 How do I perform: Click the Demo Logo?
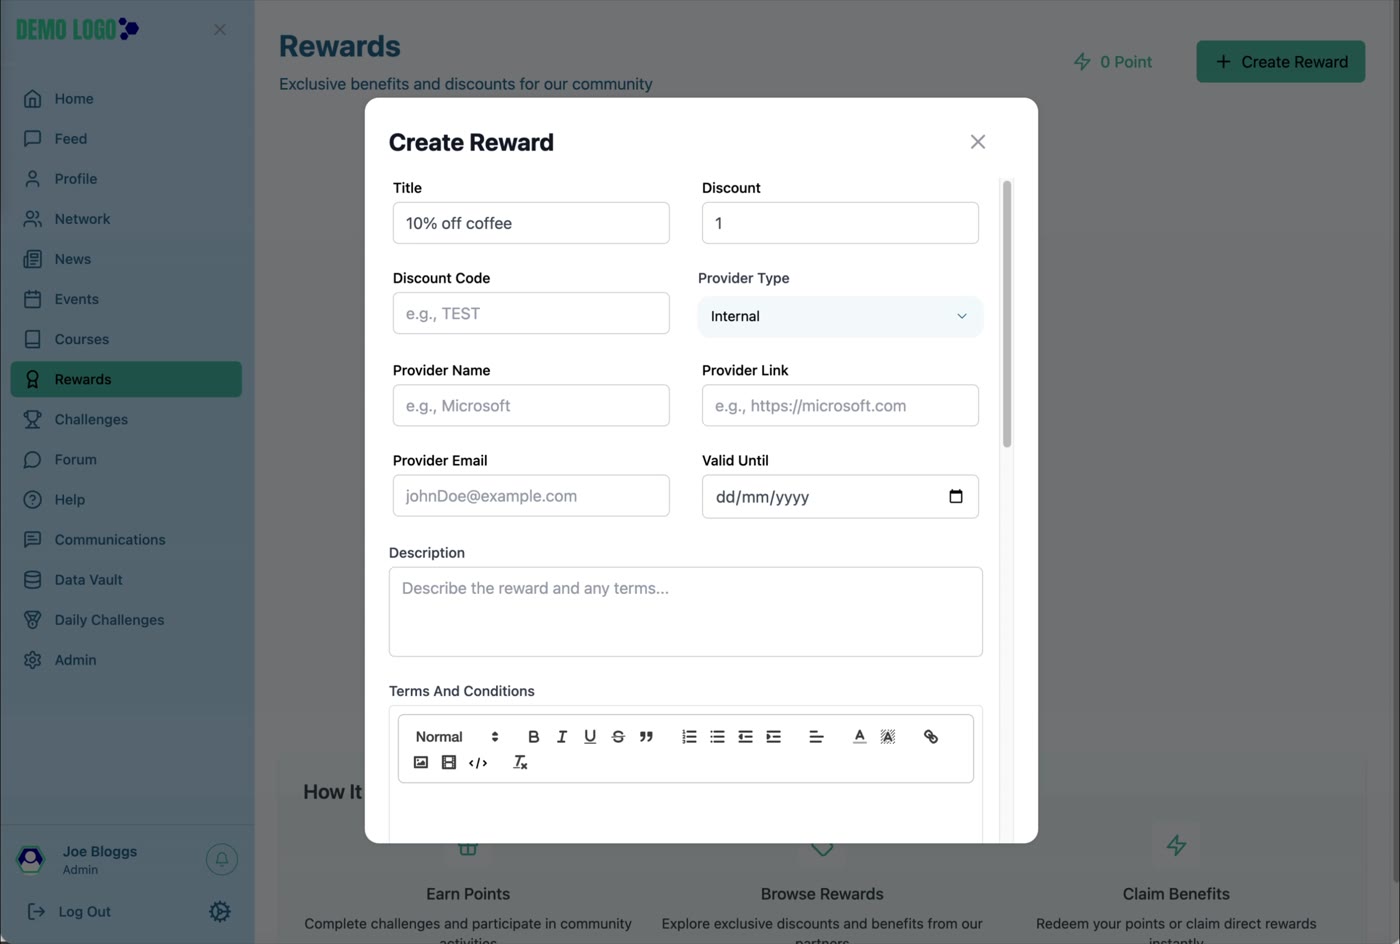point(77,29)
